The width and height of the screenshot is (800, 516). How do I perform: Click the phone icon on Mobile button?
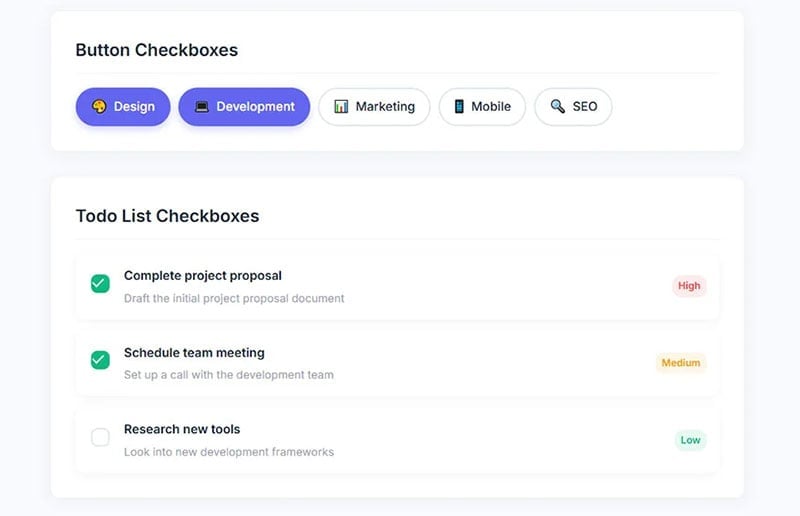pos(459,107)
